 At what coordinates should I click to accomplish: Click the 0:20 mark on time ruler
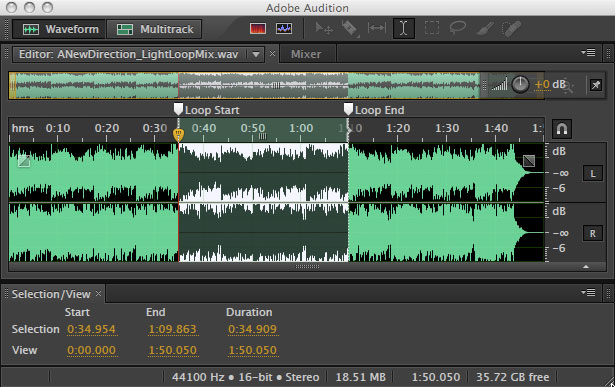(107, 128)
